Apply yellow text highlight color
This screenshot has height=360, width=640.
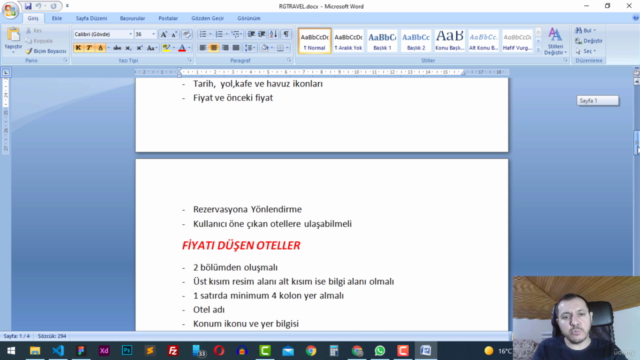pyautogui.click(x=166, y=48)
